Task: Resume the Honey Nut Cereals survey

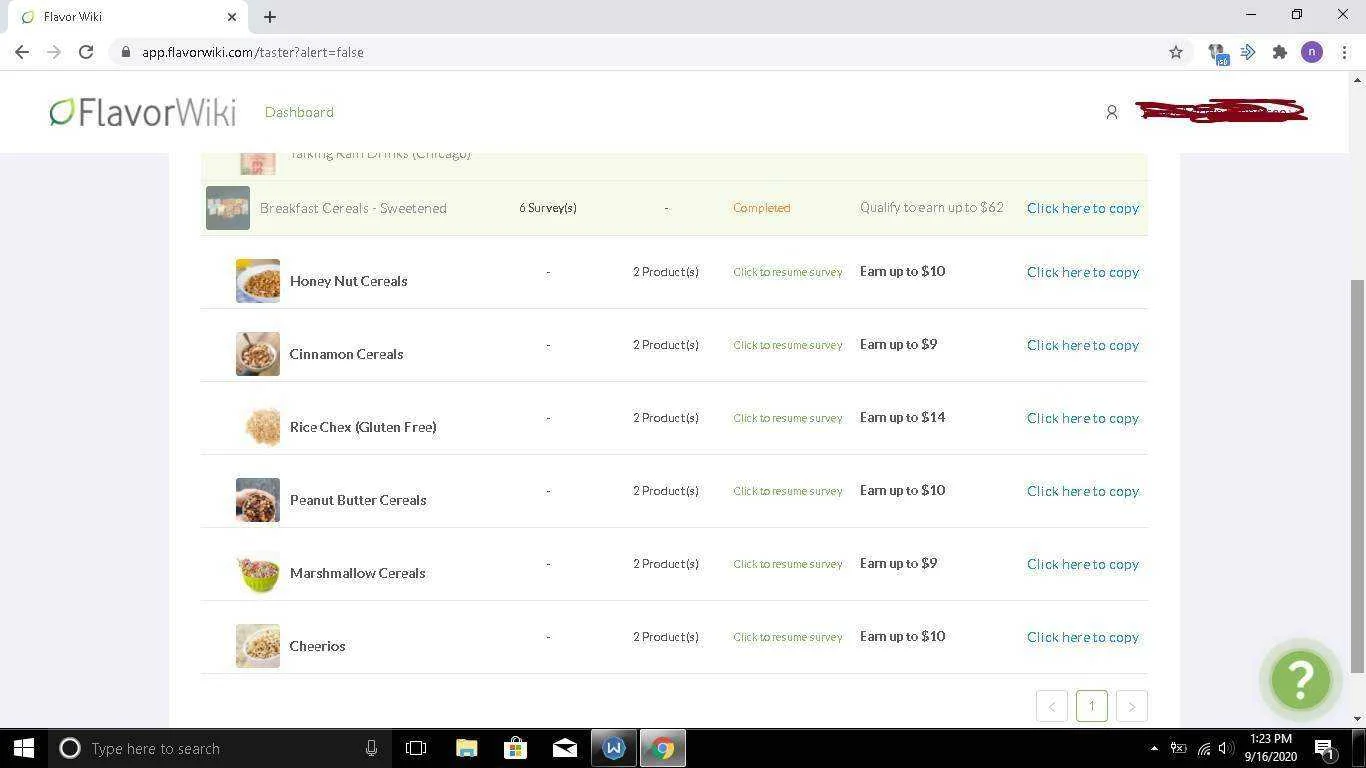Action: (x=788, y=272)
